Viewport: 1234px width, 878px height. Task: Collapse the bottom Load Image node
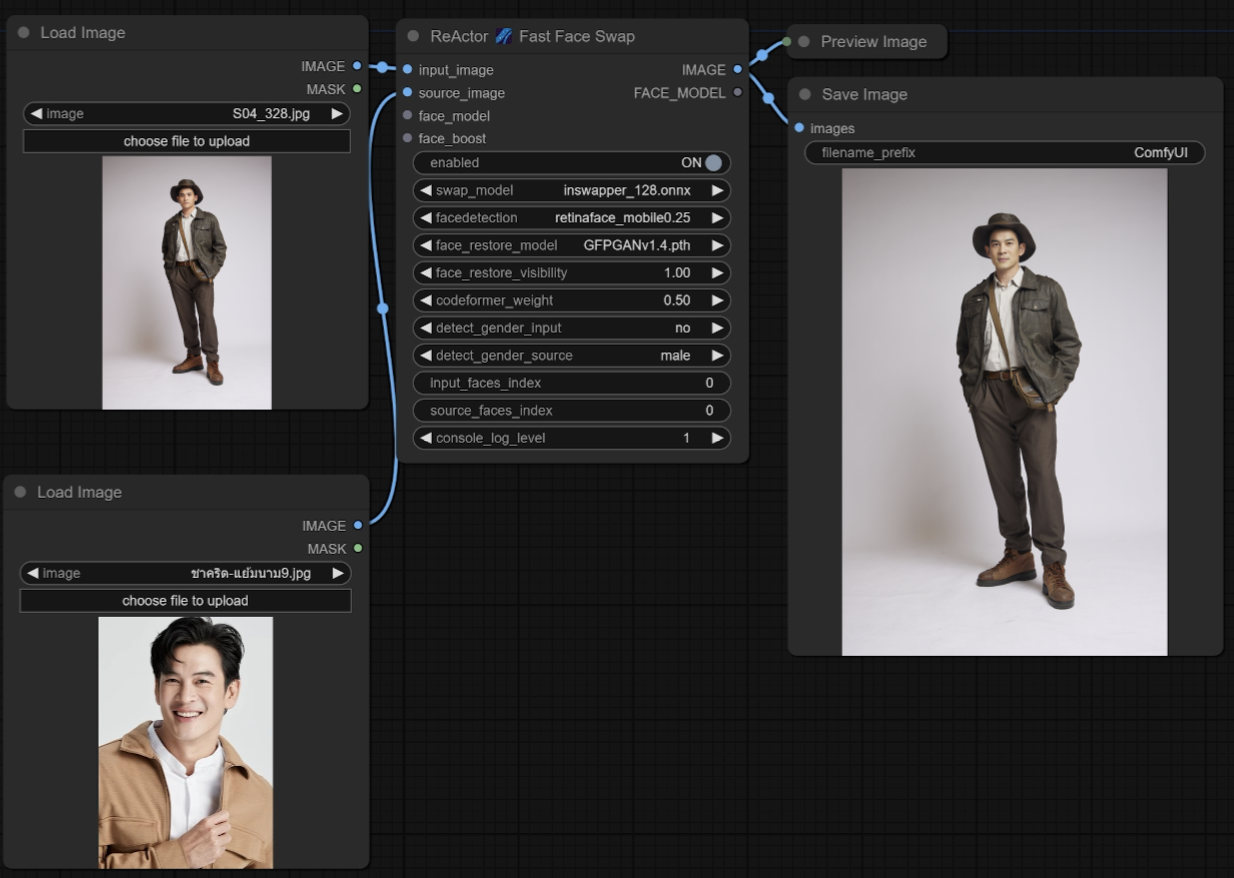pyautogui.click(x=20, y=492)
